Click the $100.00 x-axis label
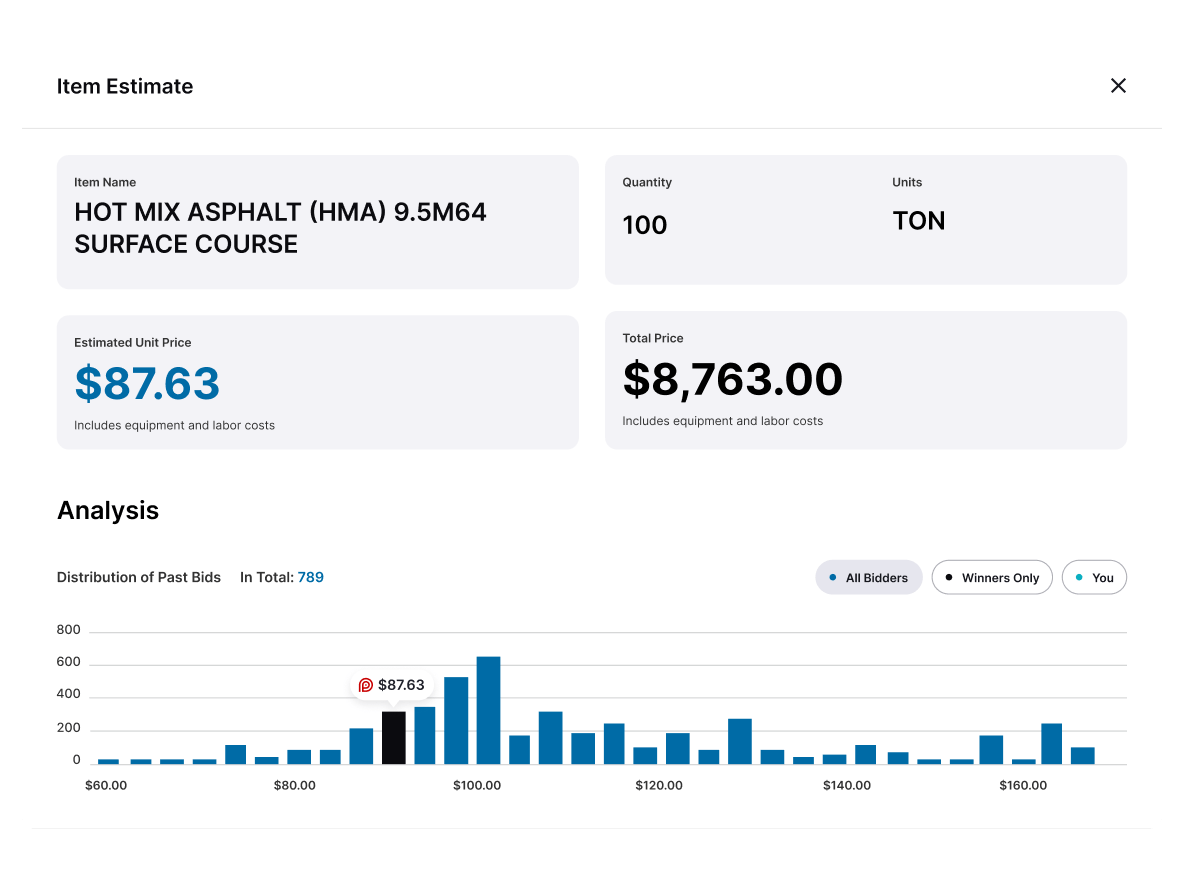 pyautogui.click(x=476, y=785)
